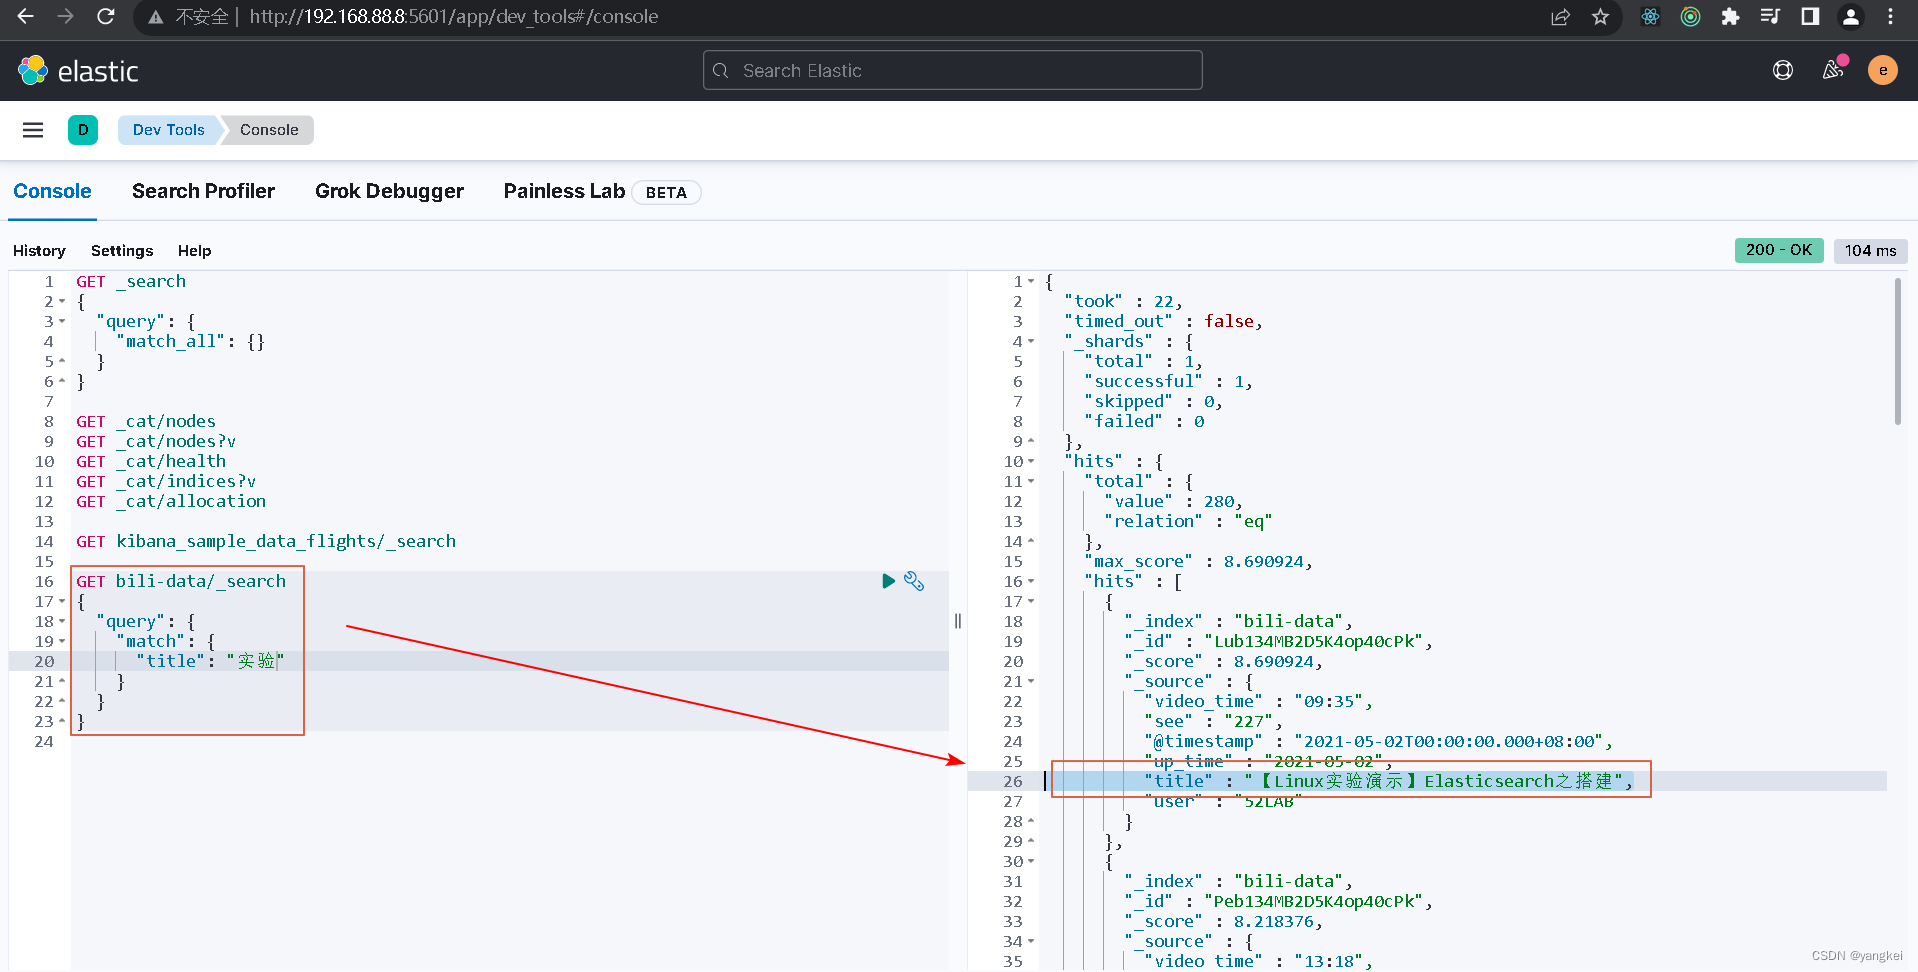
Task: Collapse the _shards fold arrow at output line 4
Action: pos(1031,342)
